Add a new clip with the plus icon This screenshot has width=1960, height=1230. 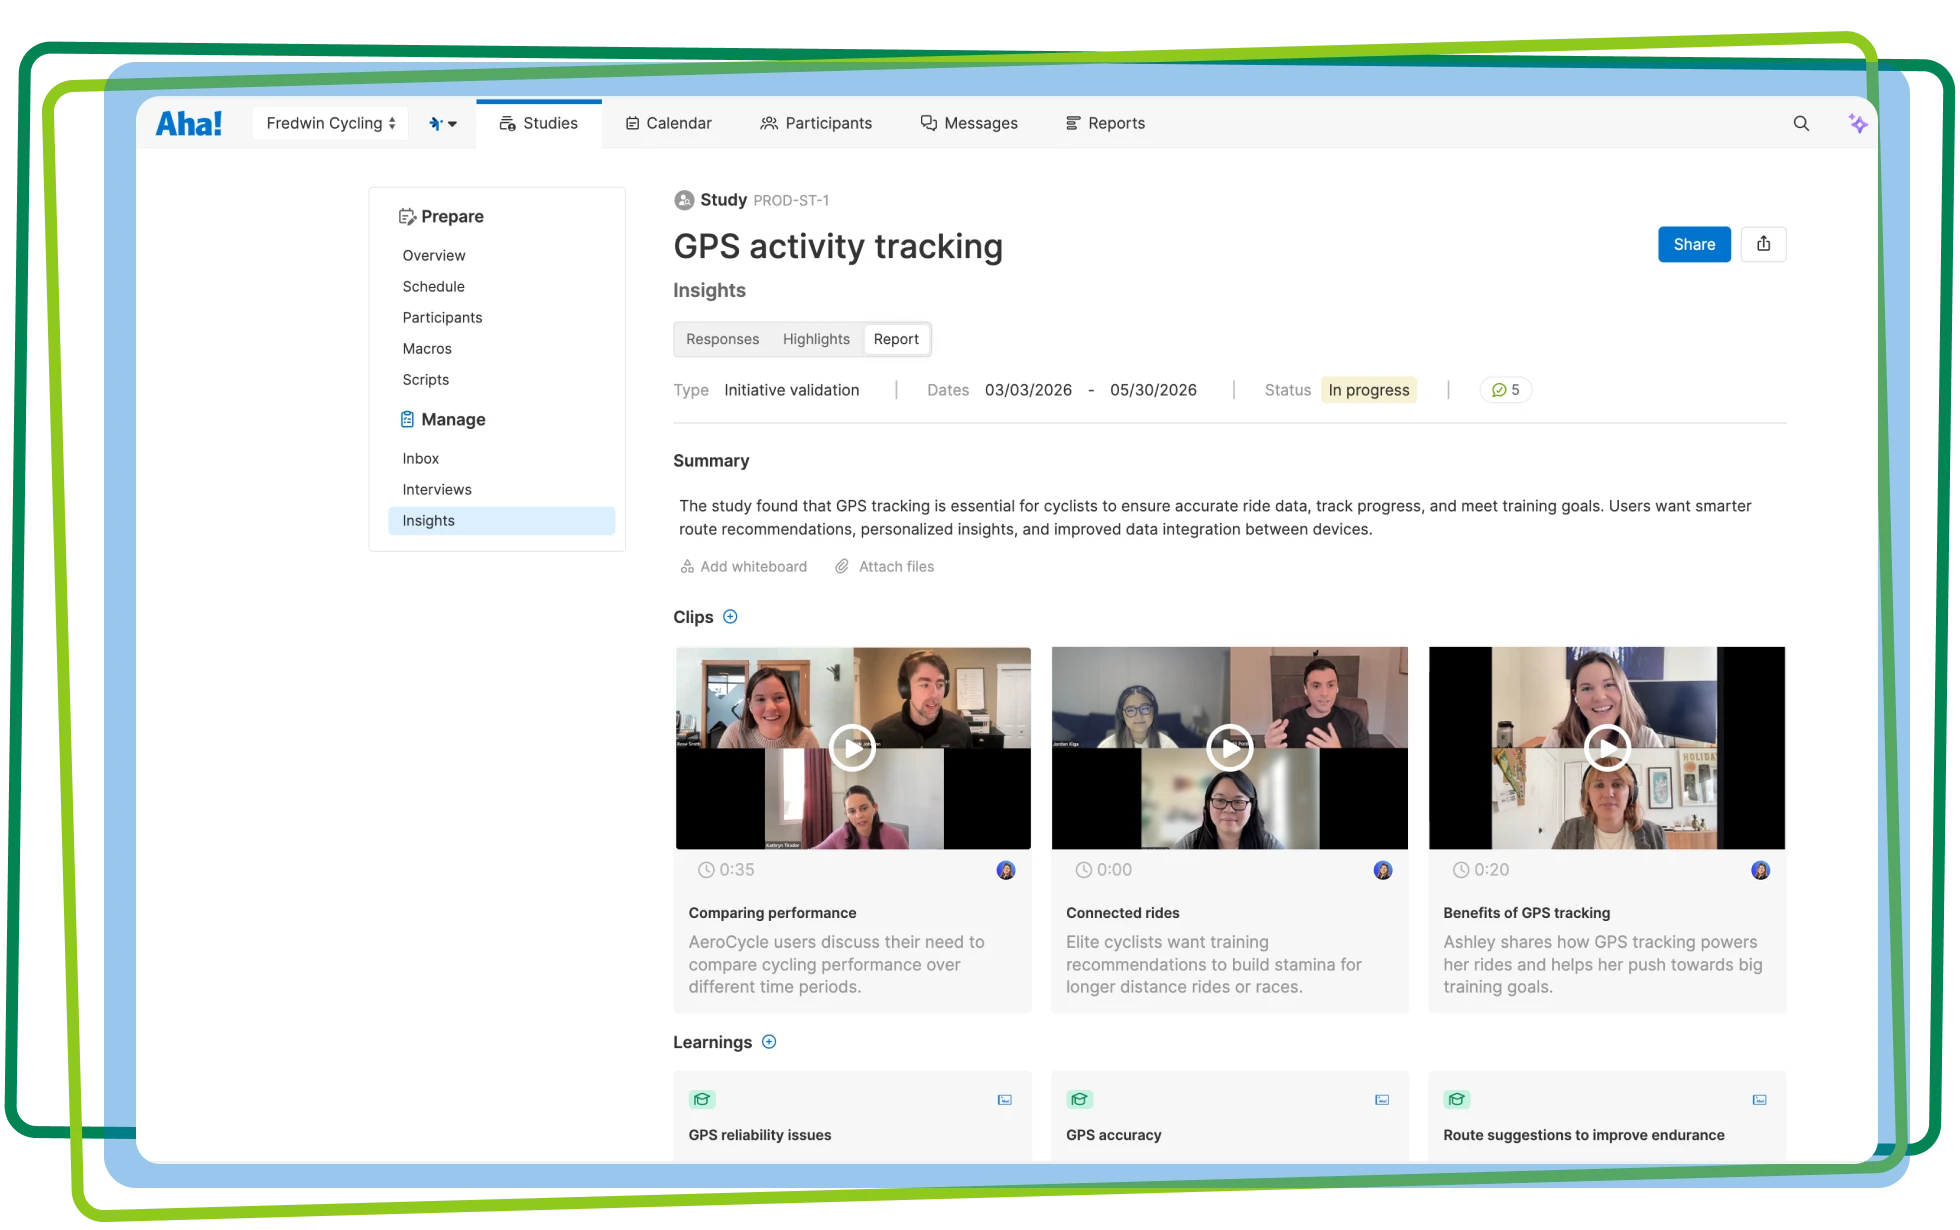pyautogui.click(x=730, y=617)
